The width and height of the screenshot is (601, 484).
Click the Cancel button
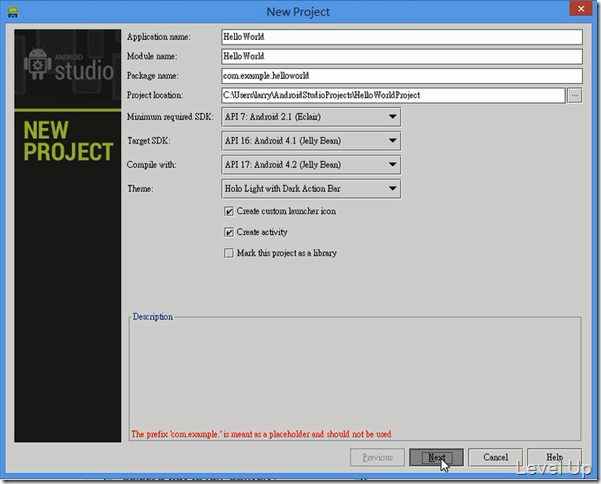(x=495, y=457)
